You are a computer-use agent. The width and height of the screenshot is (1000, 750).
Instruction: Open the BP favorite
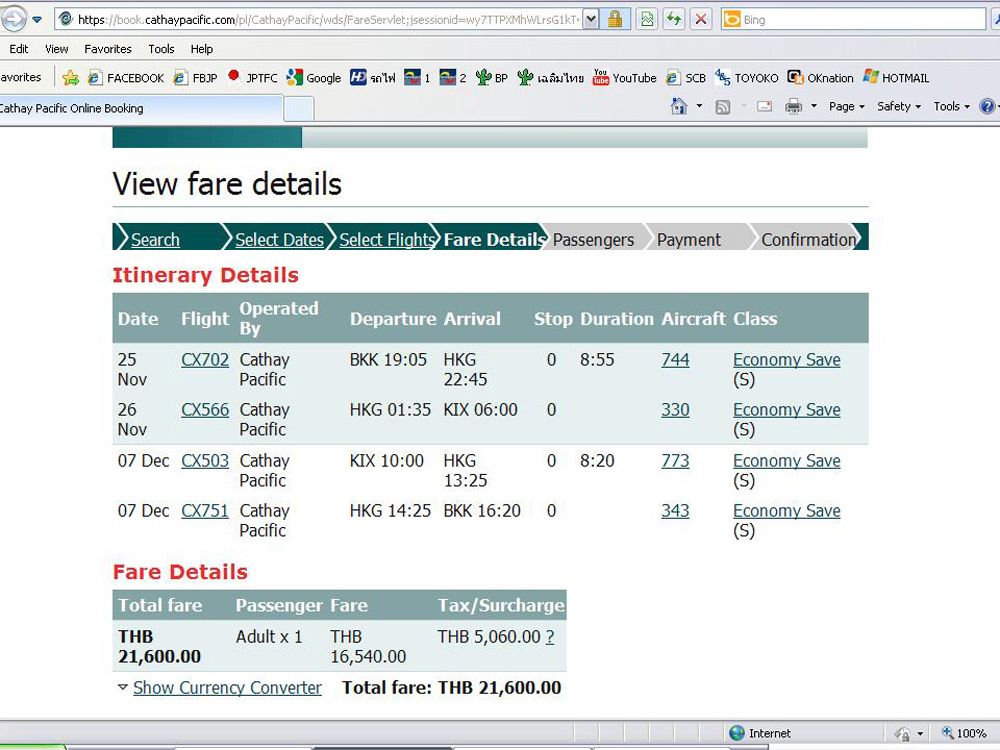point(492,78)
